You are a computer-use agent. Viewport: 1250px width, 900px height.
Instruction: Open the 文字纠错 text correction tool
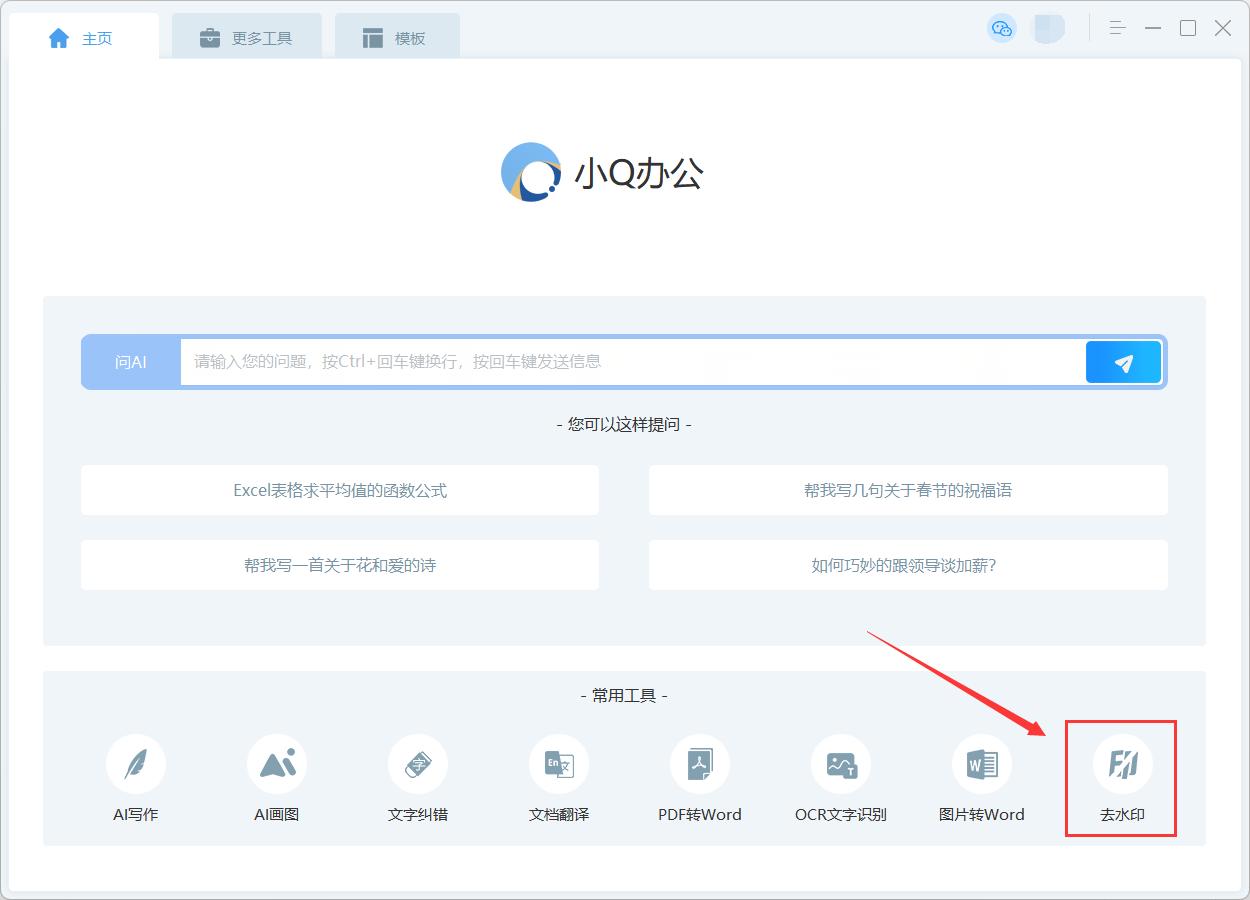tap(418, 765)
